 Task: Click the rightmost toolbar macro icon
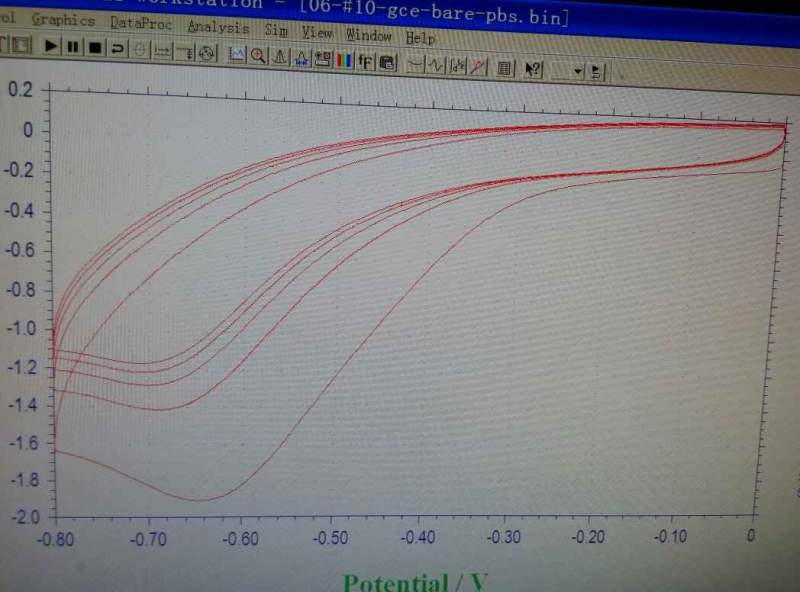595,71
